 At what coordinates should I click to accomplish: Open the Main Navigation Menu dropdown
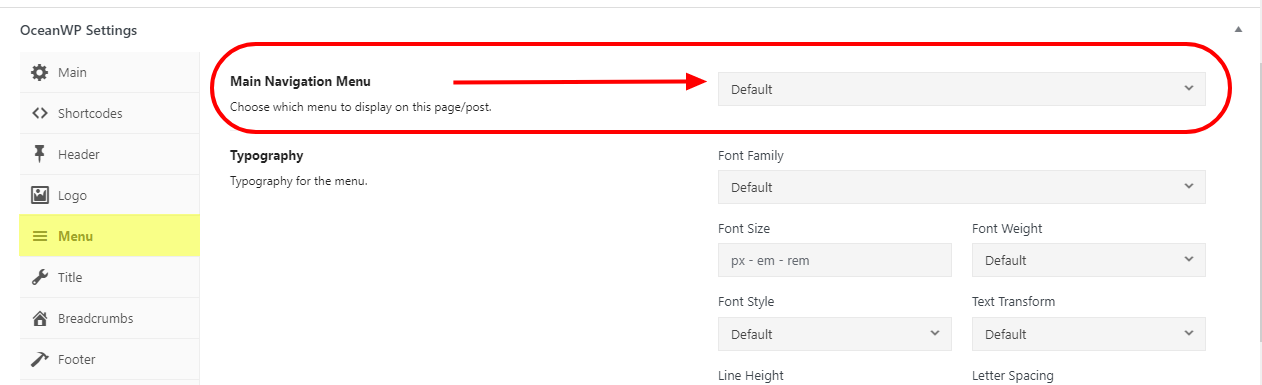coord(961,89)
